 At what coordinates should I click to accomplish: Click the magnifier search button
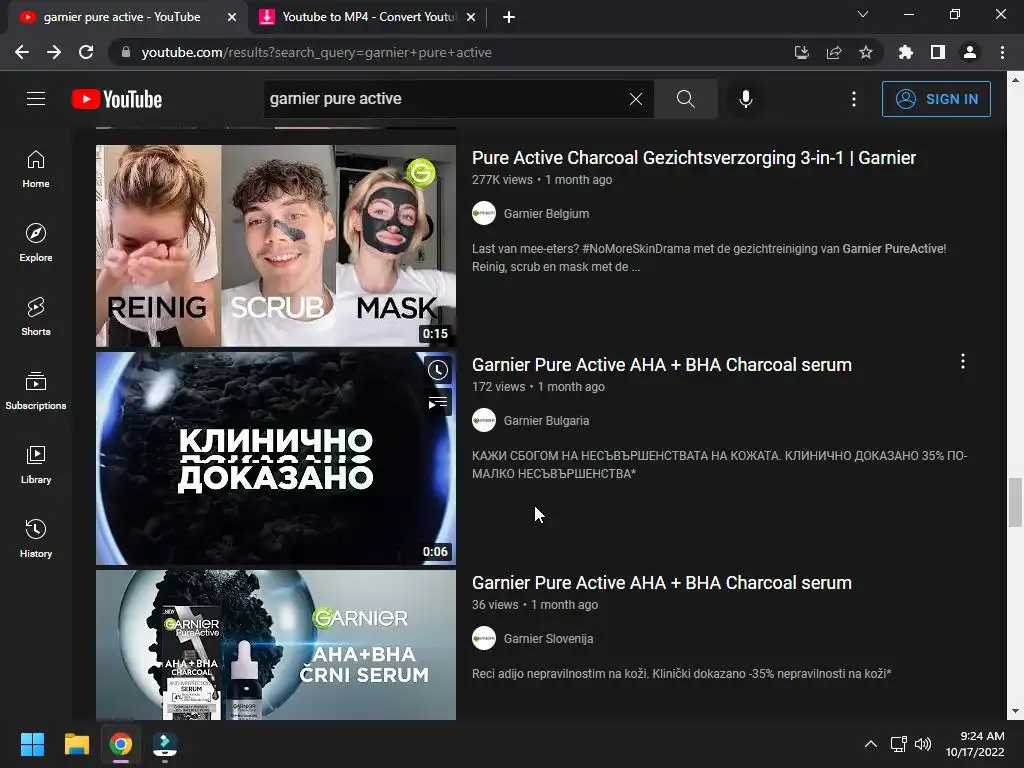pyautogui.click(x=686, y=99)
